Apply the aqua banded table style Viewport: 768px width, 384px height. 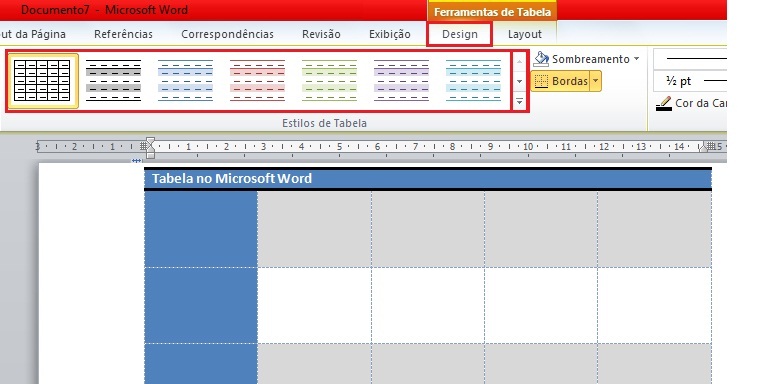473,81
